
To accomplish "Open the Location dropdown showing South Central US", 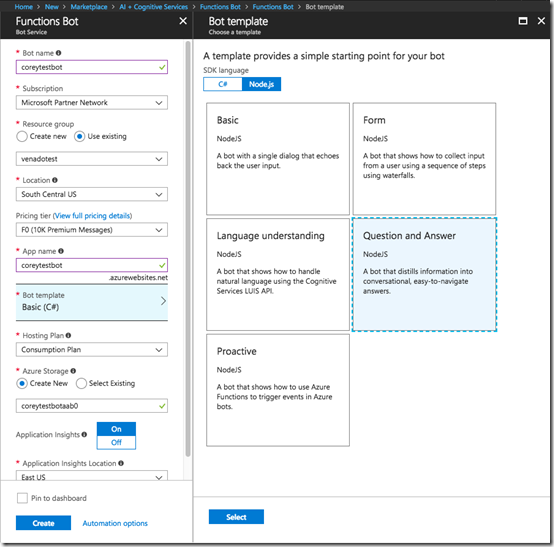I will pos(92,194).
